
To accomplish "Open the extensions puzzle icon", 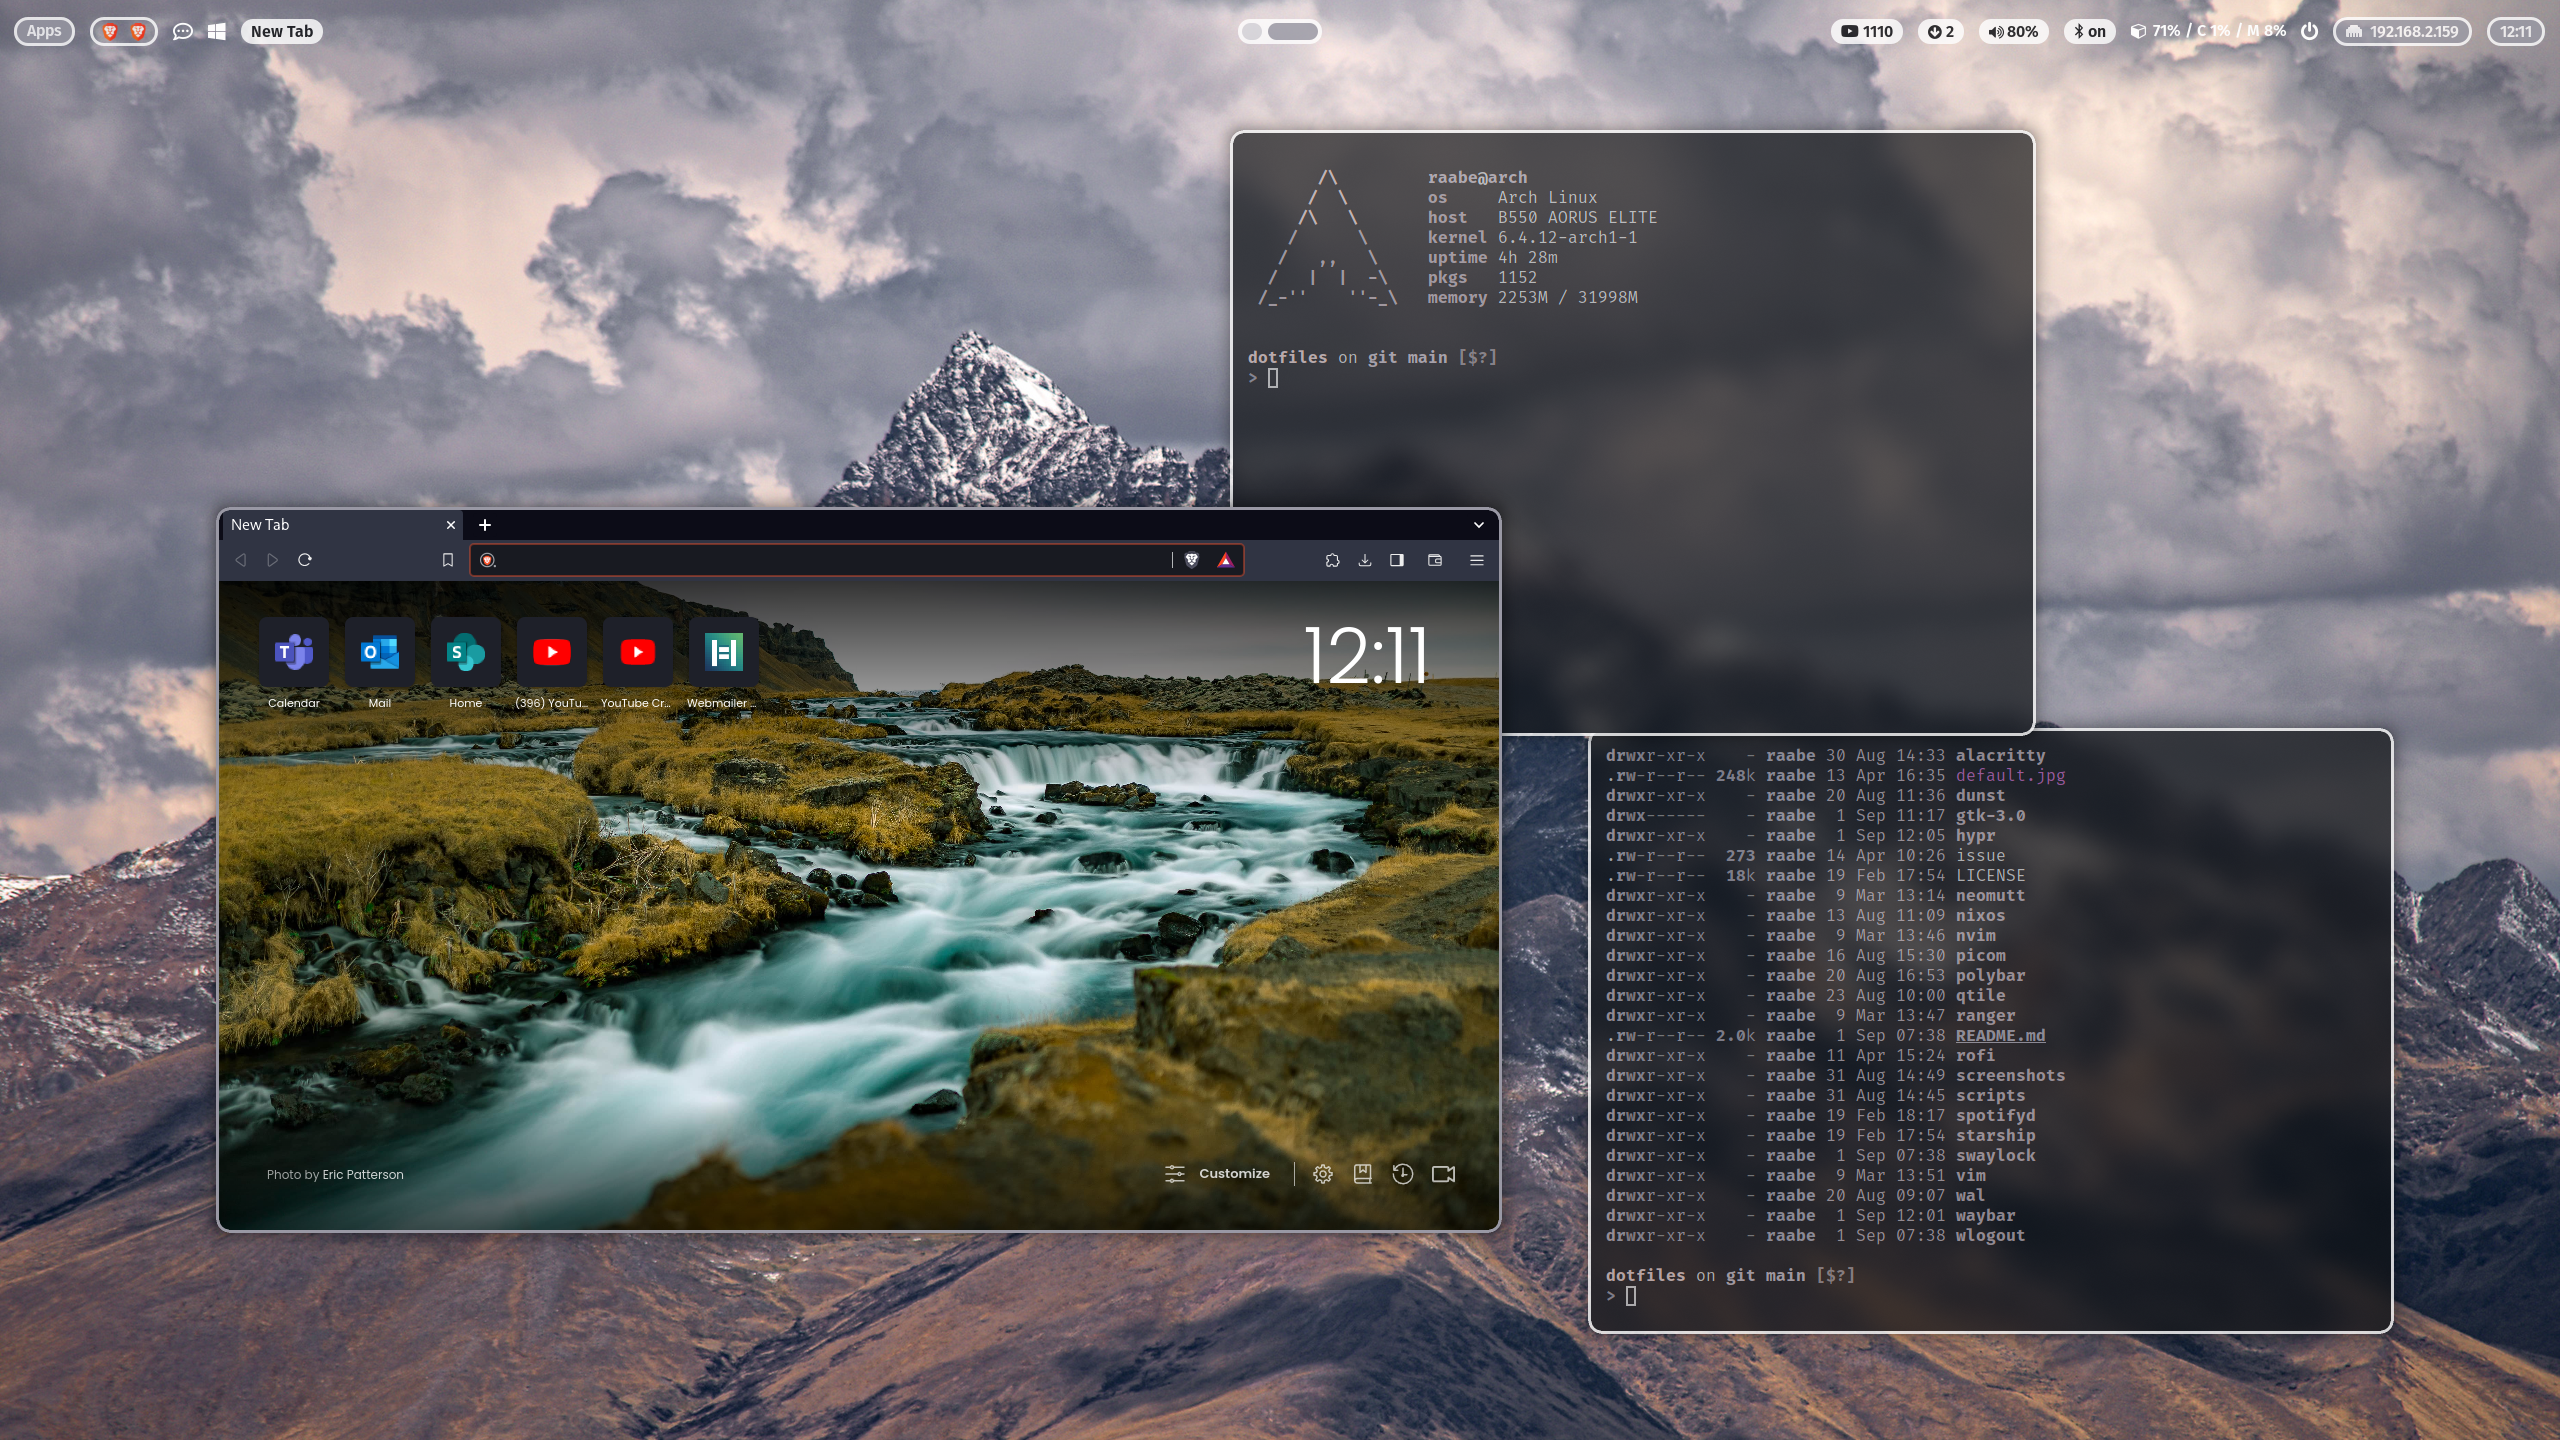I will click(1332, 560).
